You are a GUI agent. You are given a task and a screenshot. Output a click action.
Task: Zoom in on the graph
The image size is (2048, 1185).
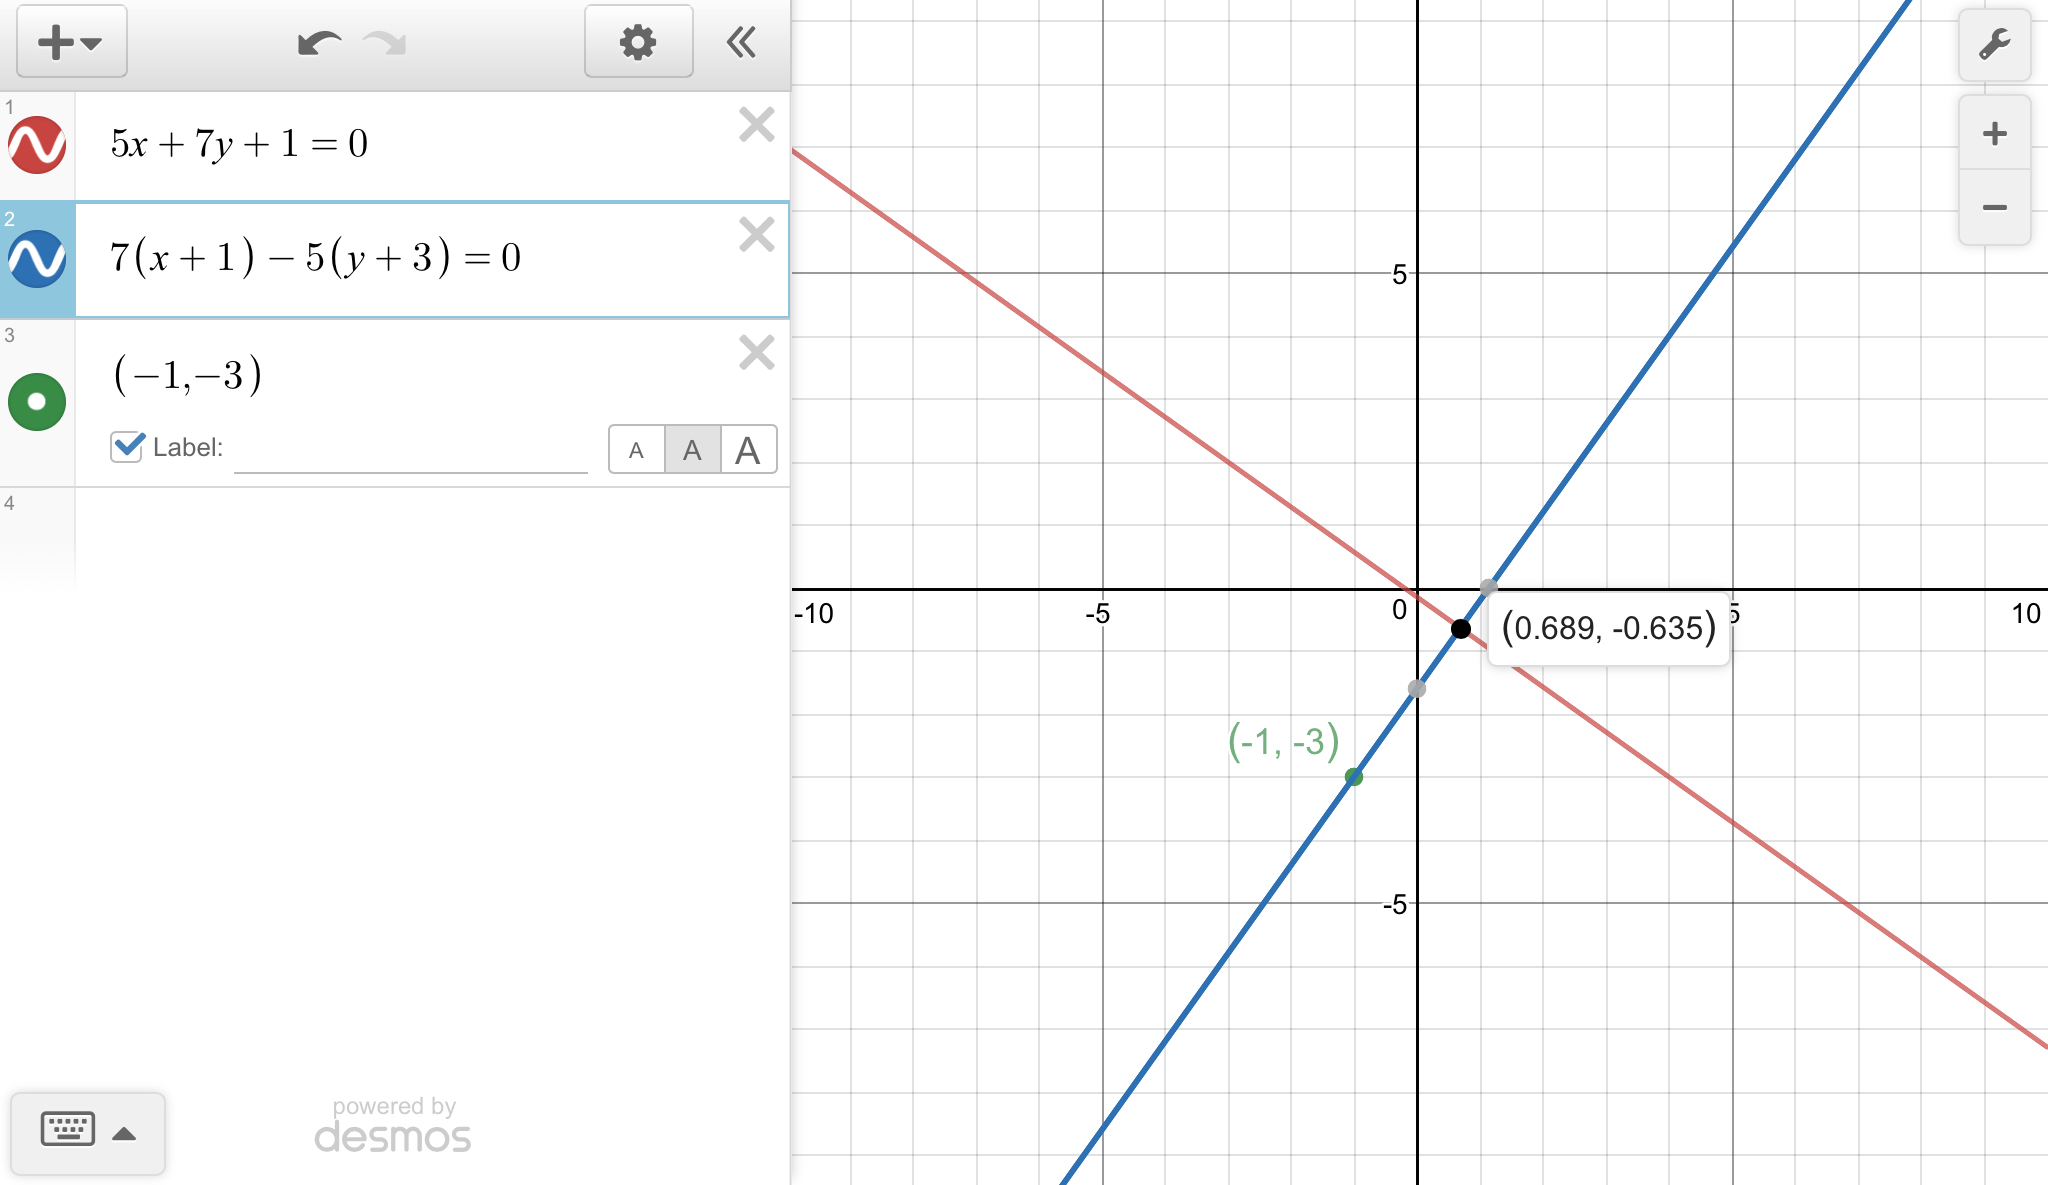[1994, 134]
